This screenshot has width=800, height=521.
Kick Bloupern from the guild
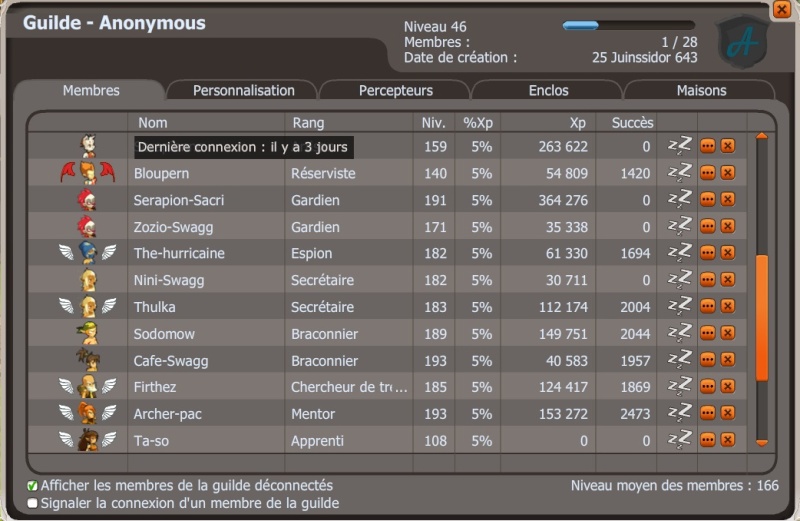tap(728, 172)
